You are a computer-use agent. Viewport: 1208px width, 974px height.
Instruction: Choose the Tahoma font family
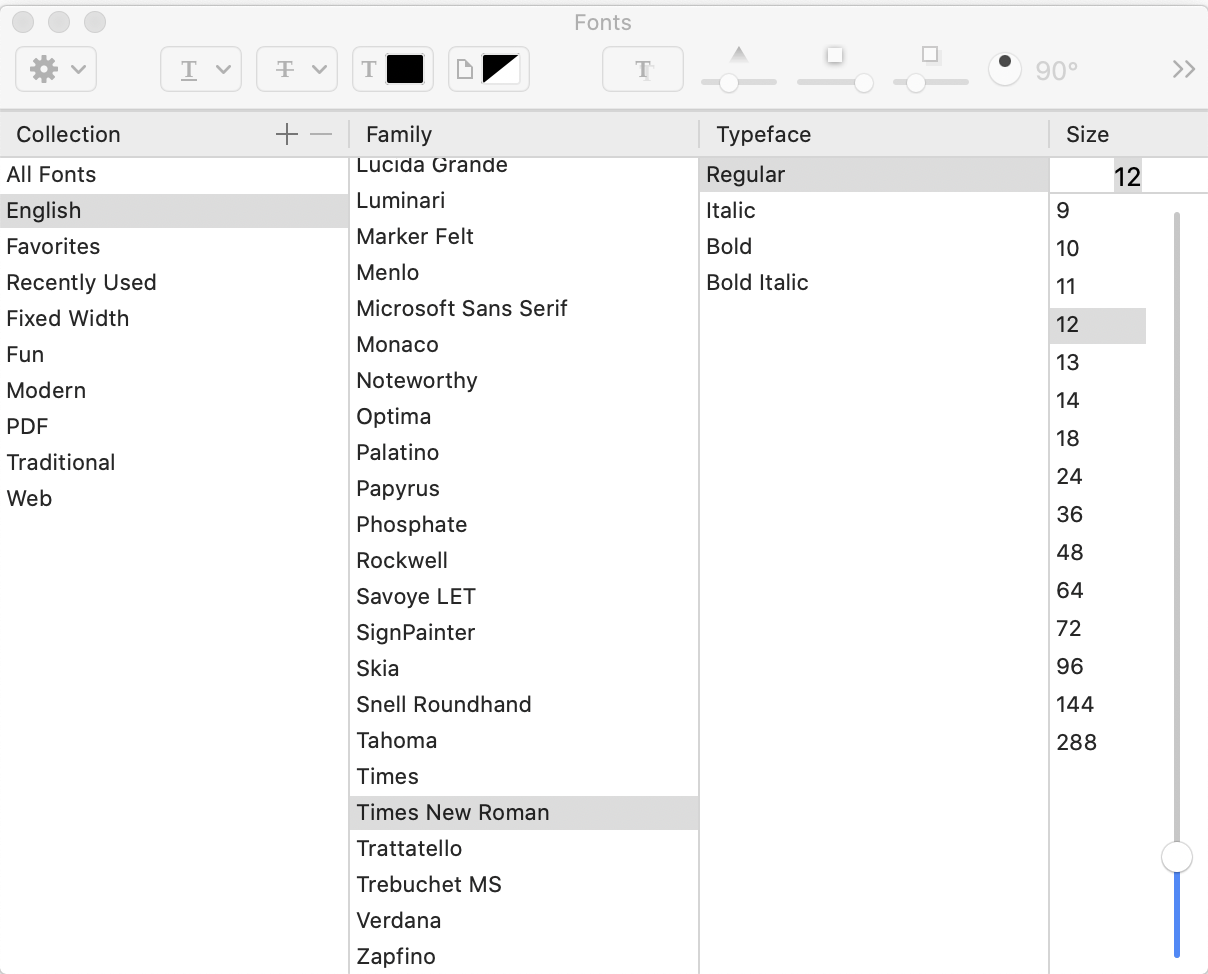coord(524,740)
